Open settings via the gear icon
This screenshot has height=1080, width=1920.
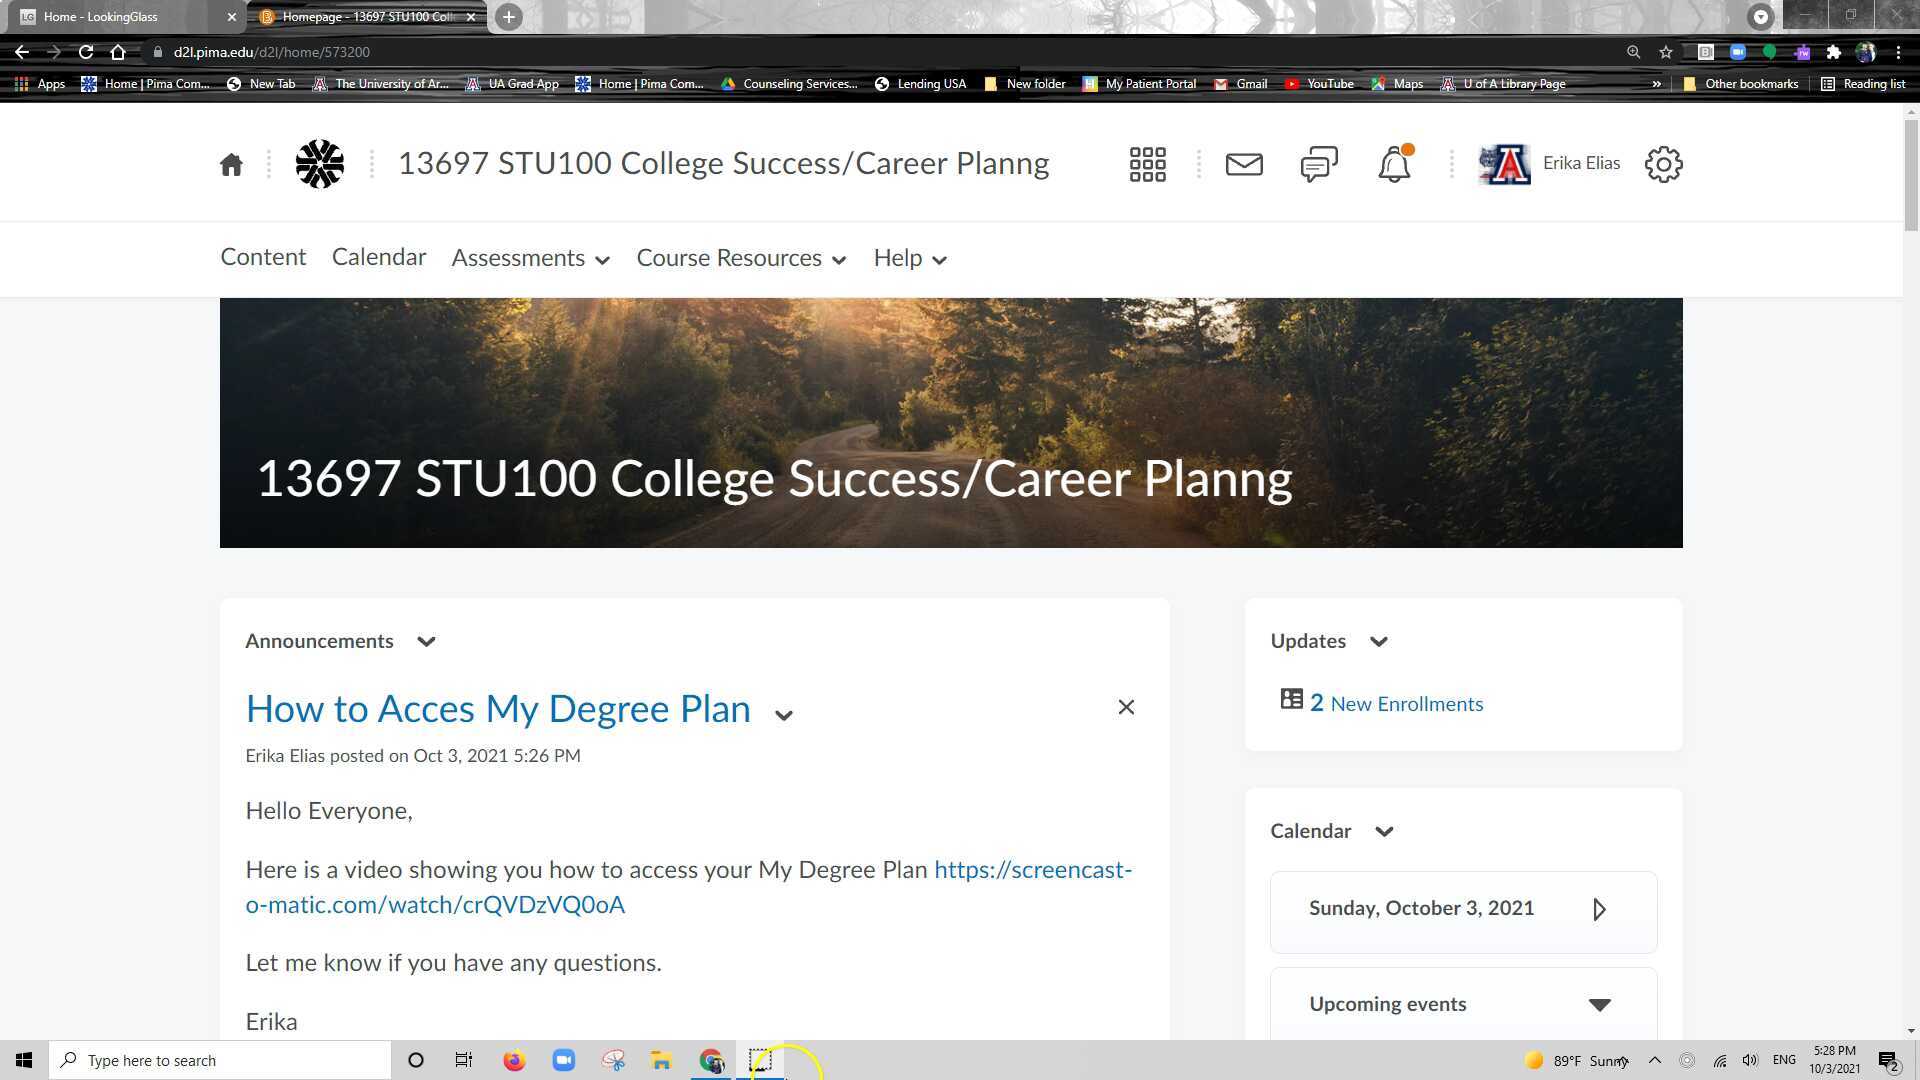point(1663,164)
